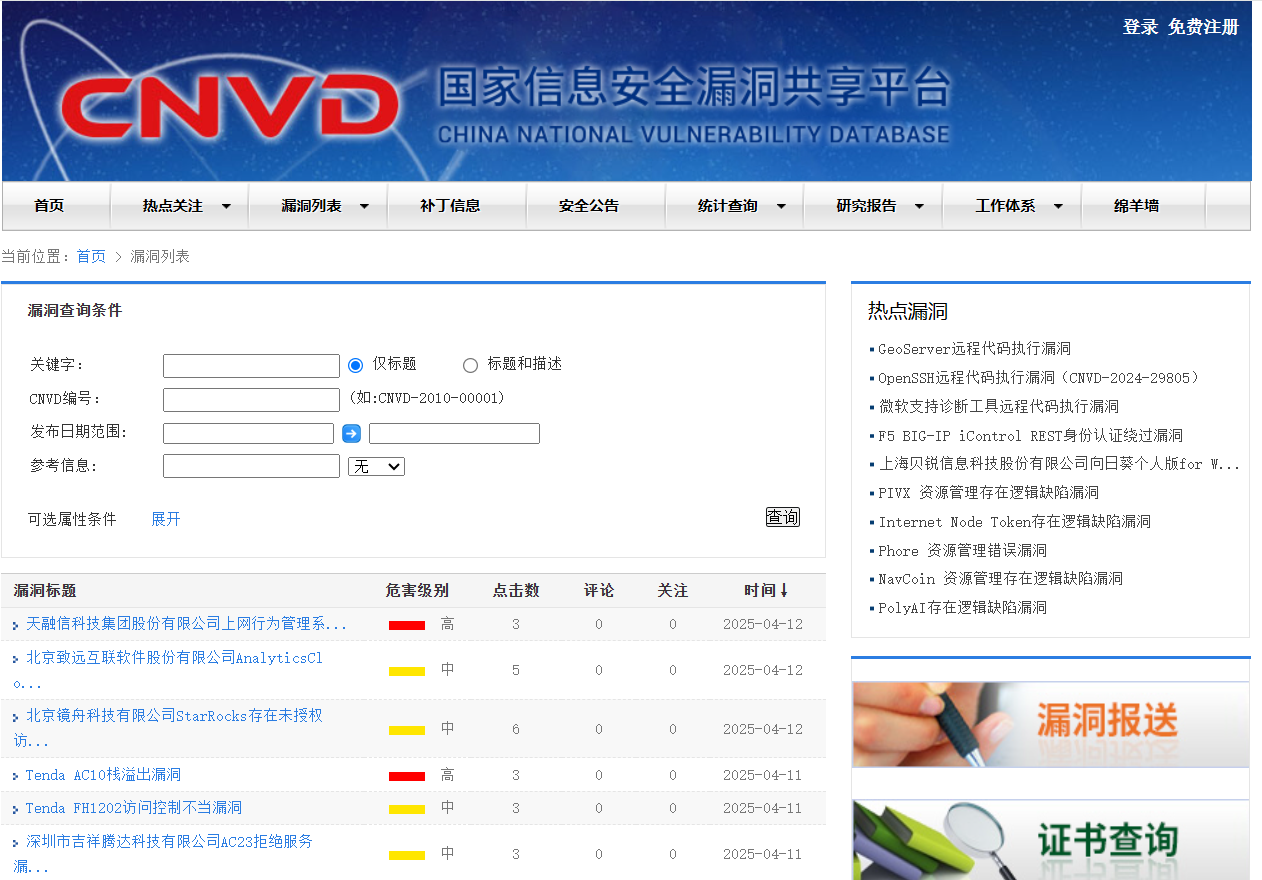This screenshot has height=880, width=1262.
Task: Click inside the CNVD编号 input field
Action: [x=251, y=400]
